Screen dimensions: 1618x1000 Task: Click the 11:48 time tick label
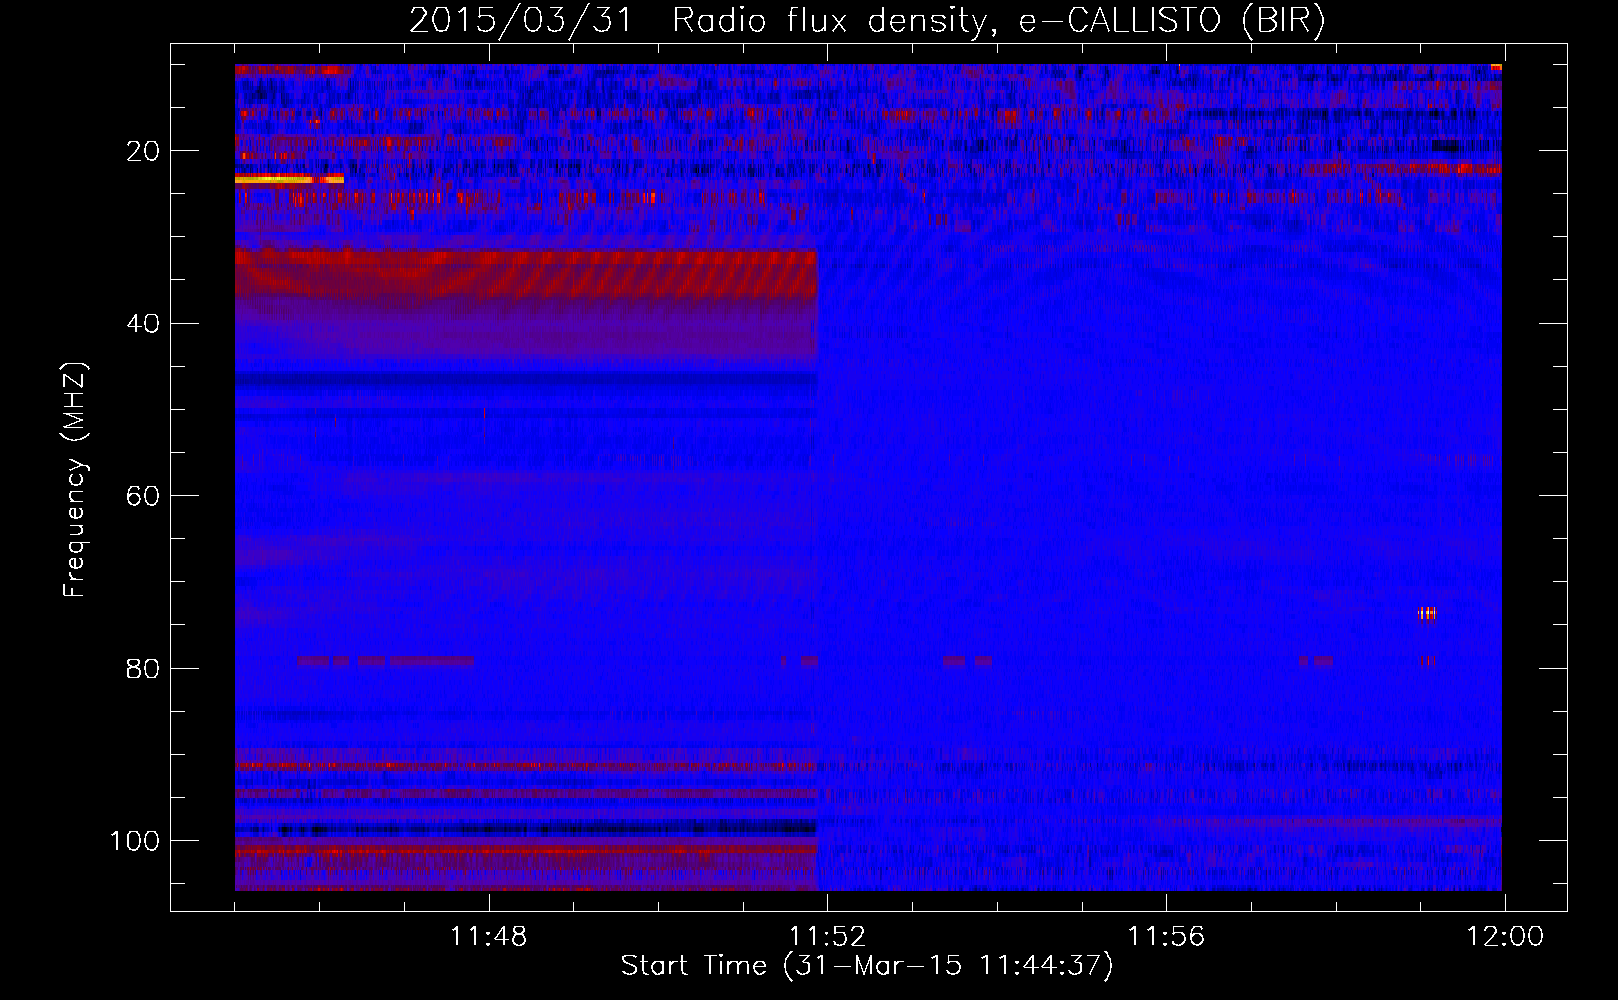(x=488, y=937)
